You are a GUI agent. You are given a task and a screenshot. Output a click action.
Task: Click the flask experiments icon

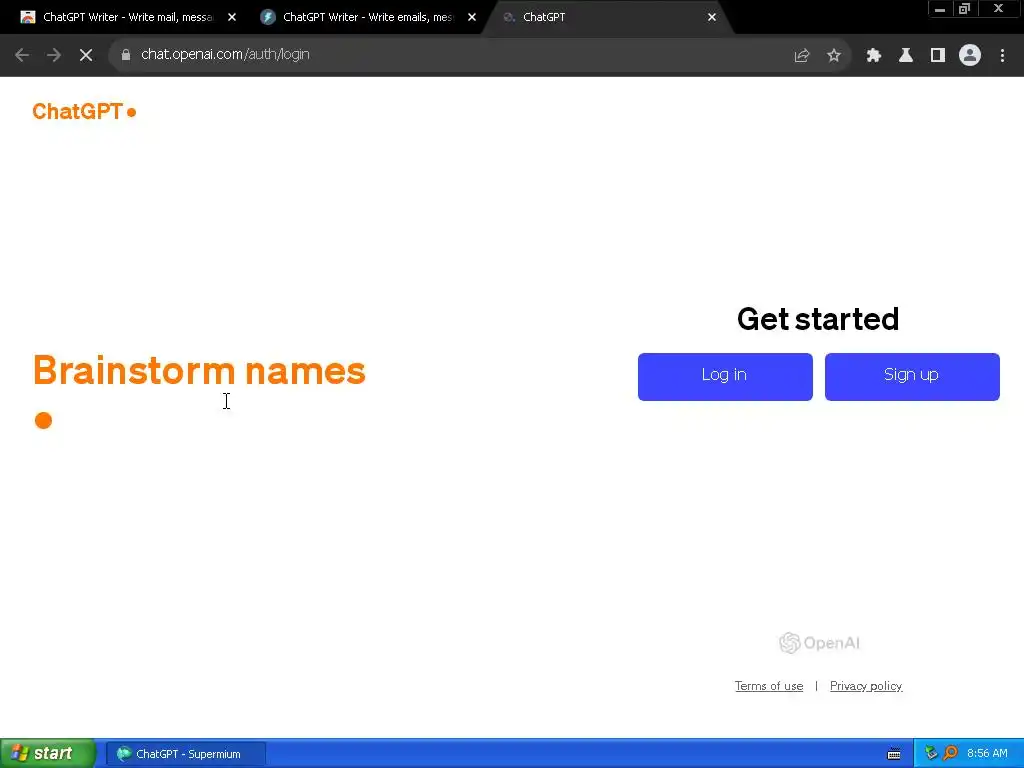tap(906, 55)
